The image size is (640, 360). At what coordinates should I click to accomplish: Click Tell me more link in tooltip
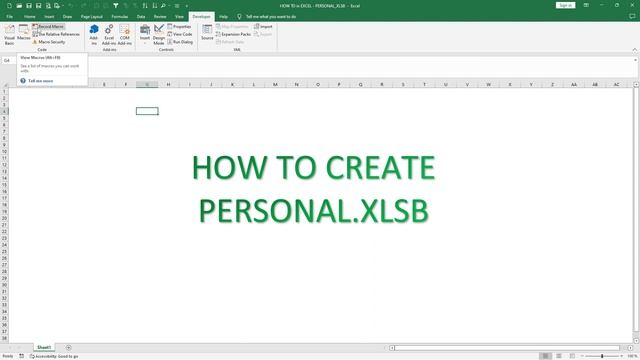click(x=40, y=81)
